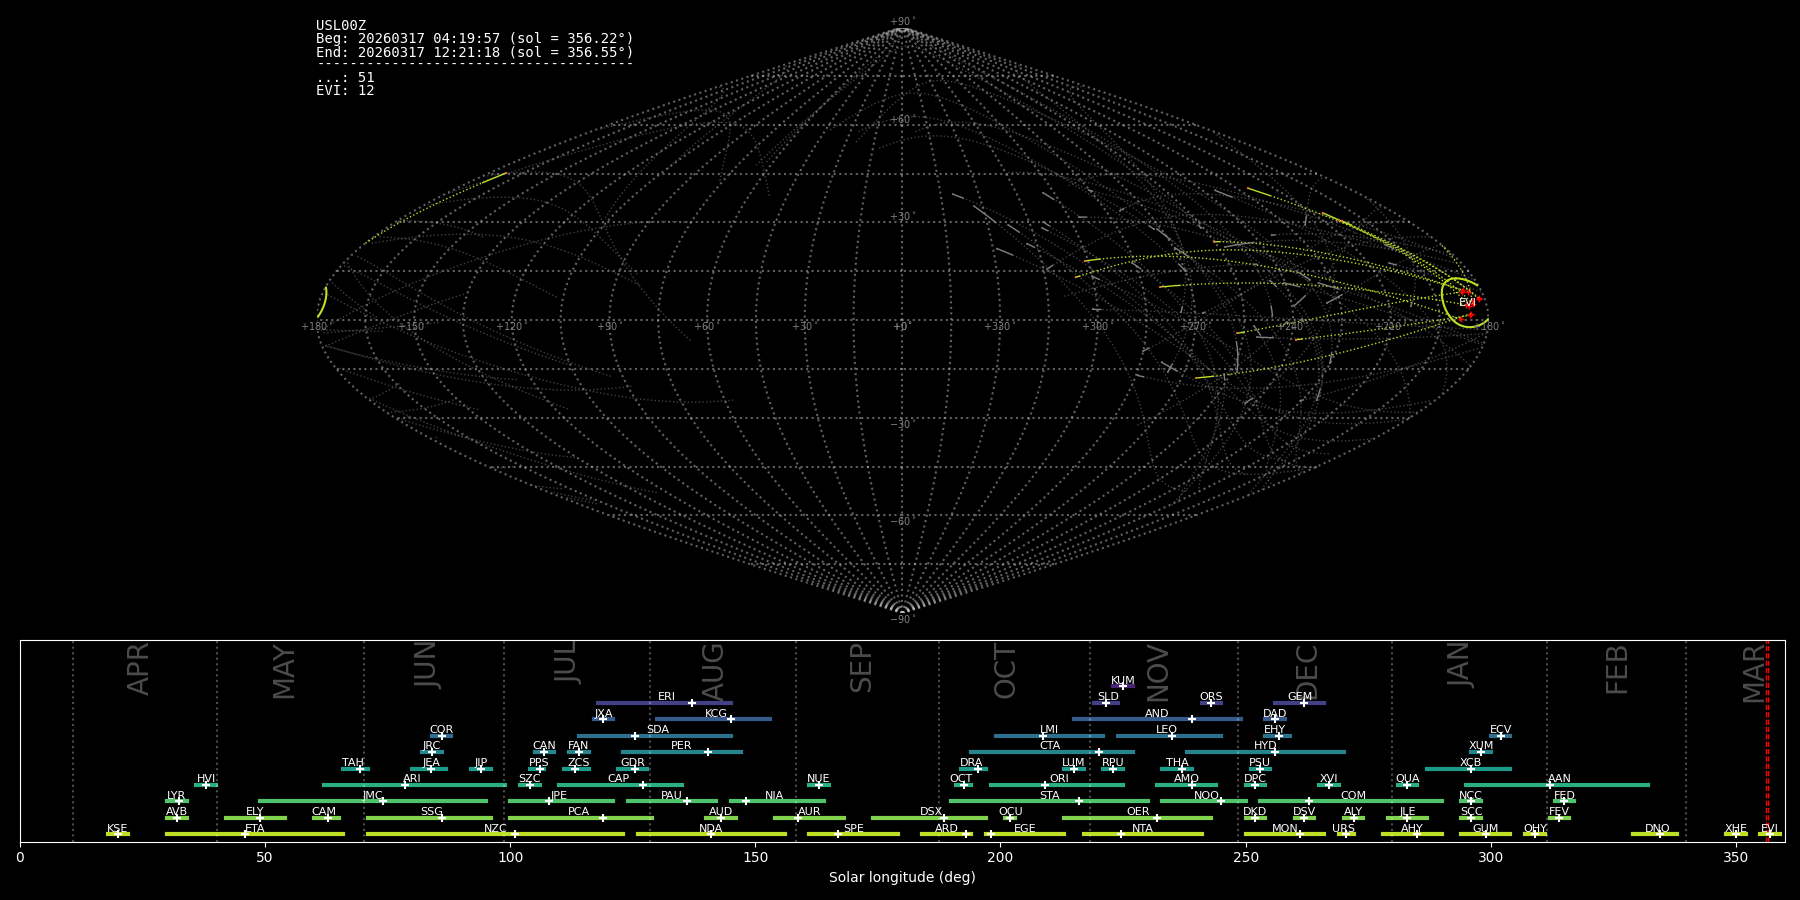The width and height of the screenshot is (1800, 900).
Task: Click the HVI shower label
Action: coord(206,778)
